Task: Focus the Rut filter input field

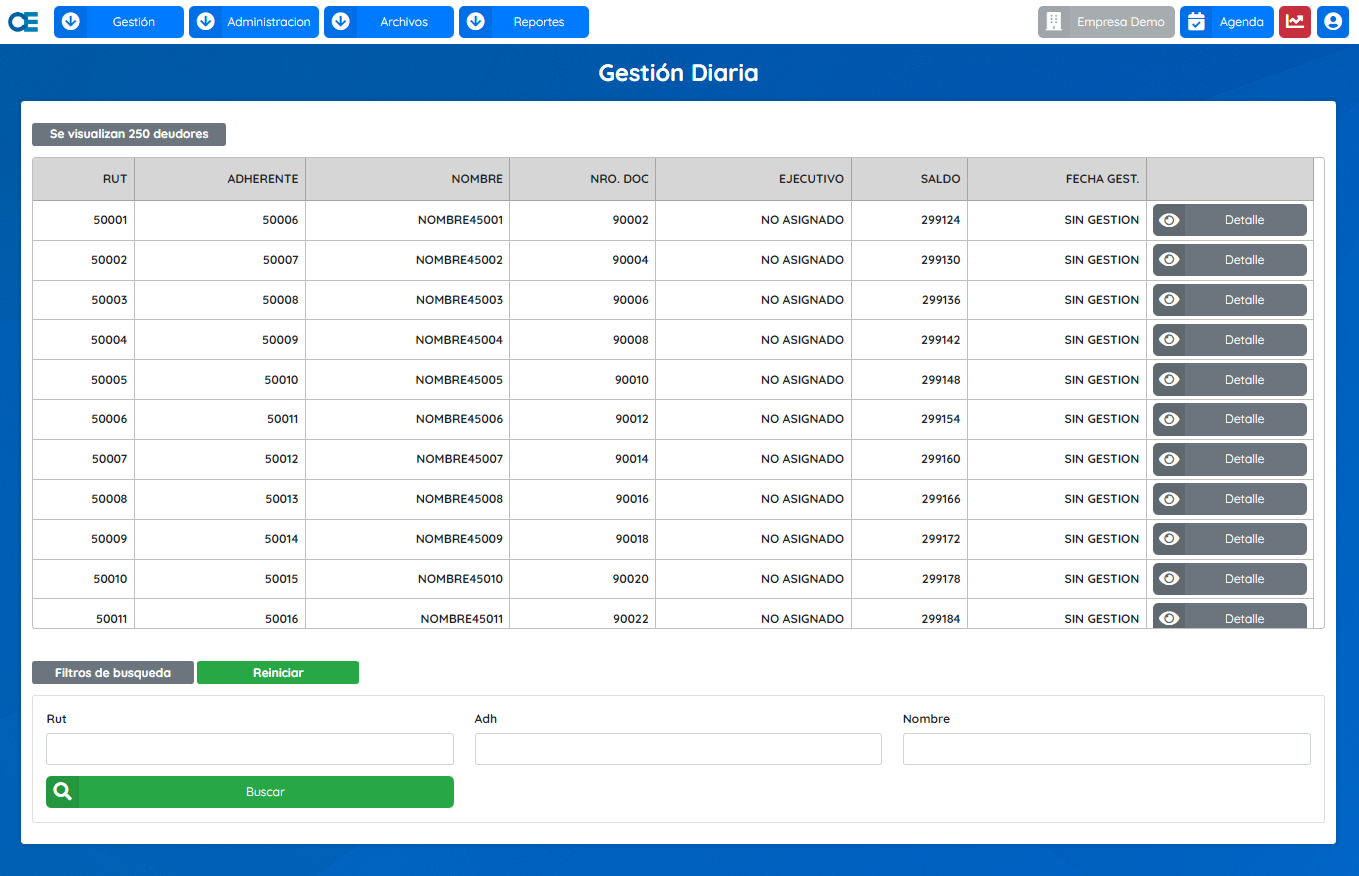Action: tap(250, 749)
